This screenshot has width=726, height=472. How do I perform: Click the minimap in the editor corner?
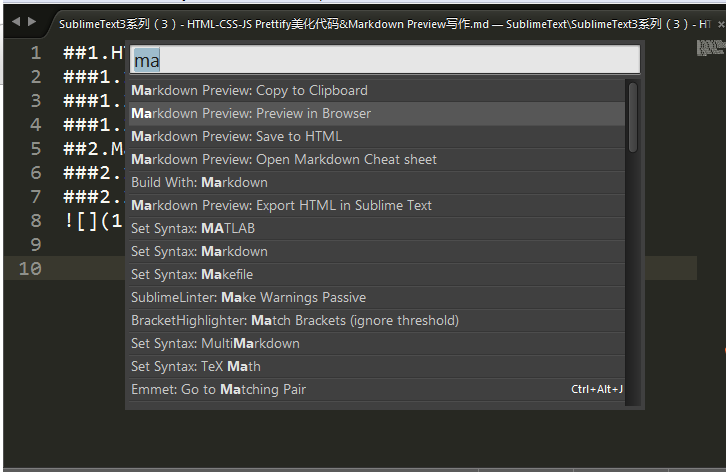(x=711, y=48)
